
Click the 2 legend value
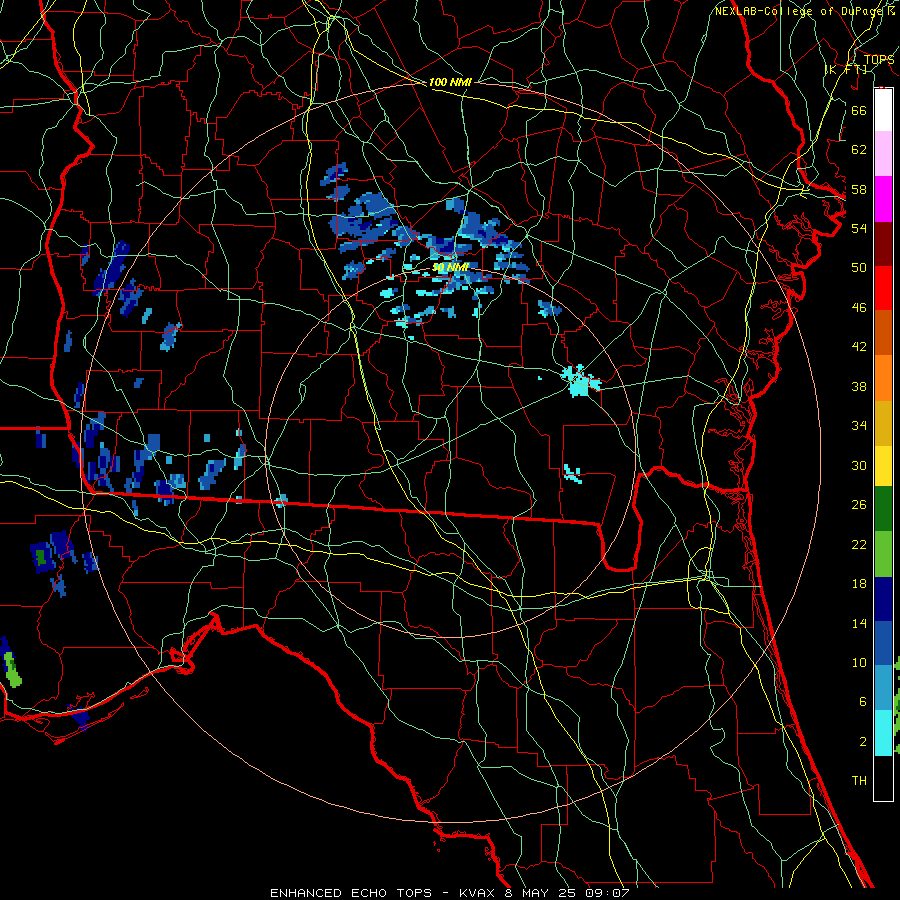tap(862, 742)
